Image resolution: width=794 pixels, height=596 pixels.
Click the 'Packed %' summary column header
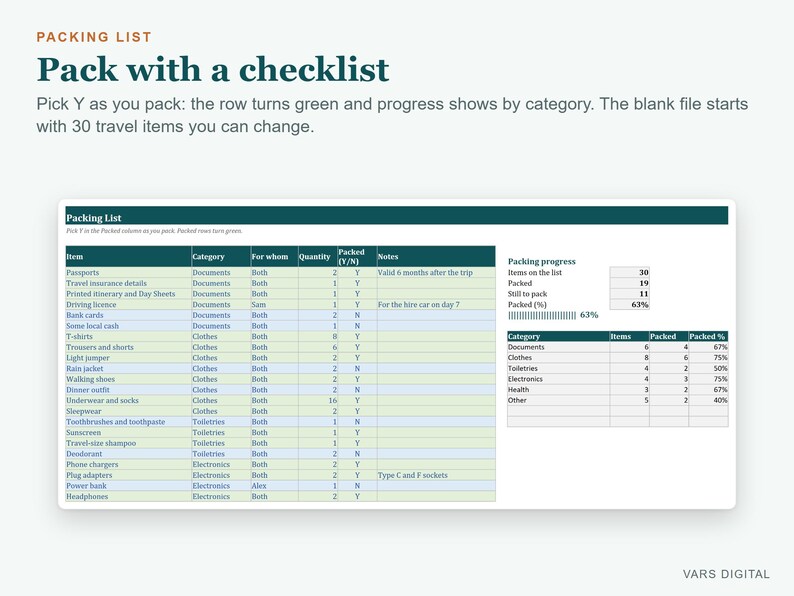pos(708,336)
